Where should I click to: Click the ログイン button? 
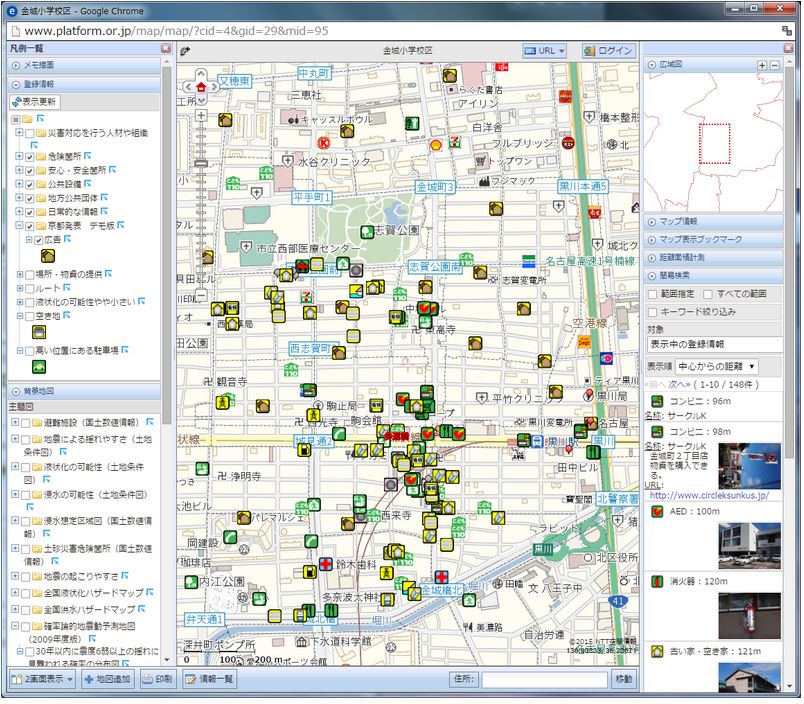[x=609, y=50]
